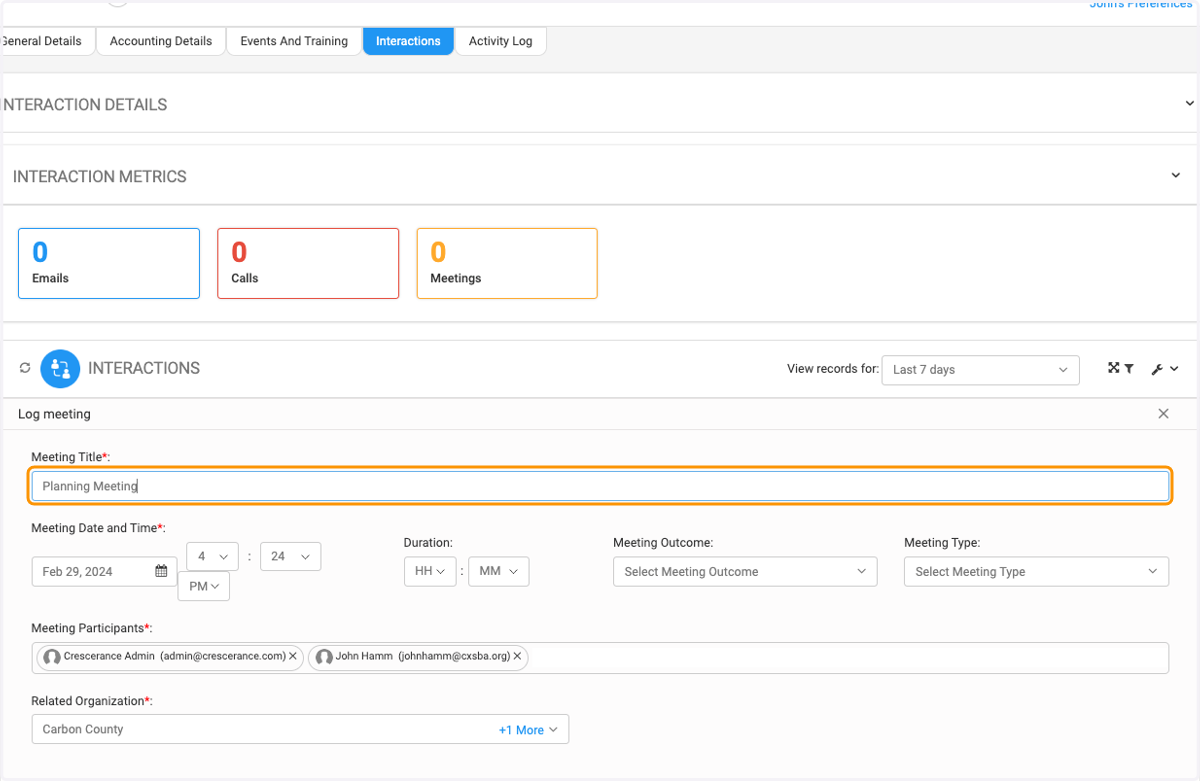Viewport: 1200px width, 781px height.
Task: Click the Interaction Details heading
Action: (84, 104)
